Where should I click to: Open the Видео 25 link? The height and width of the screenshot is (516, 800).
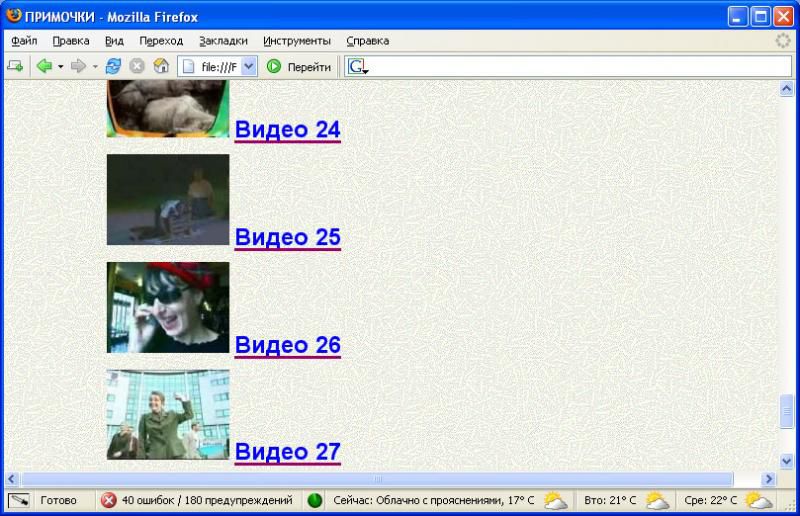(288, 237)
